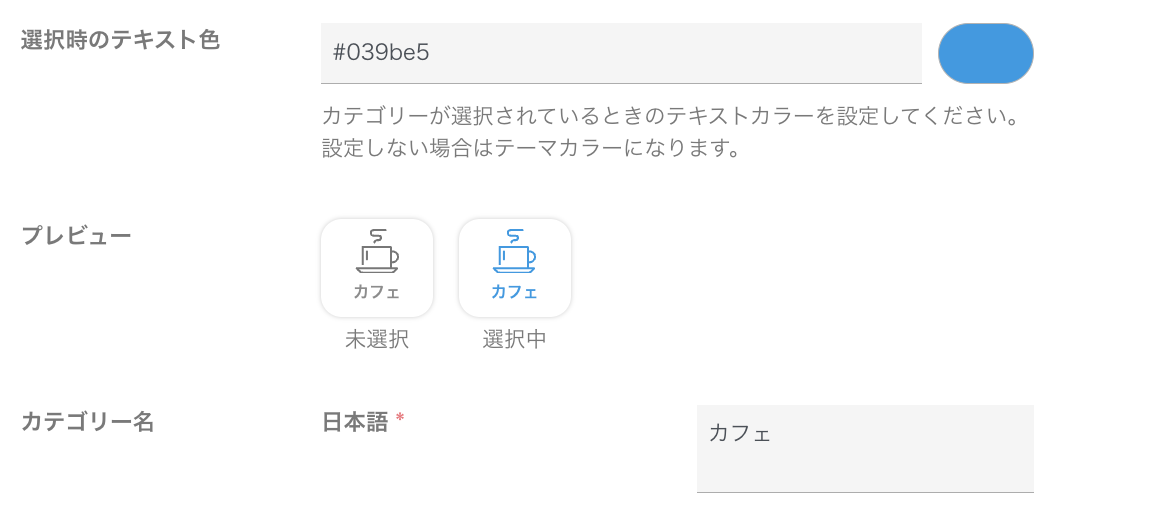
Task: Focus the Japanese category name text box
Action: (864, 448)
